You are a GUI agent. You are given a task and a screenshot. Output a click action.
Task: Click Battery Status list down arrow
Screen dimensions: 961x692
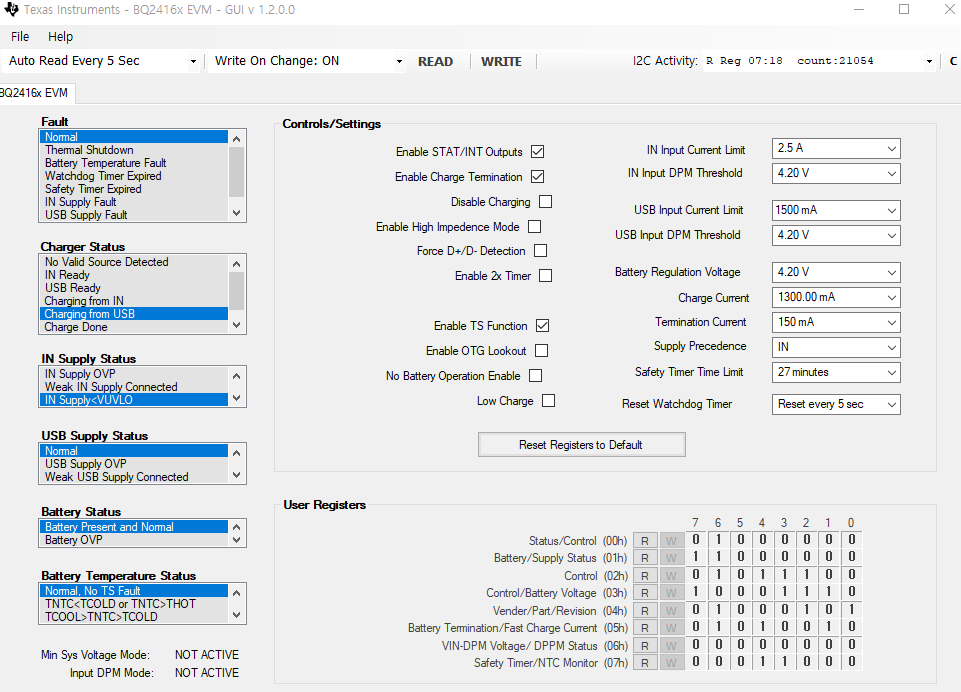pos(237,541)
